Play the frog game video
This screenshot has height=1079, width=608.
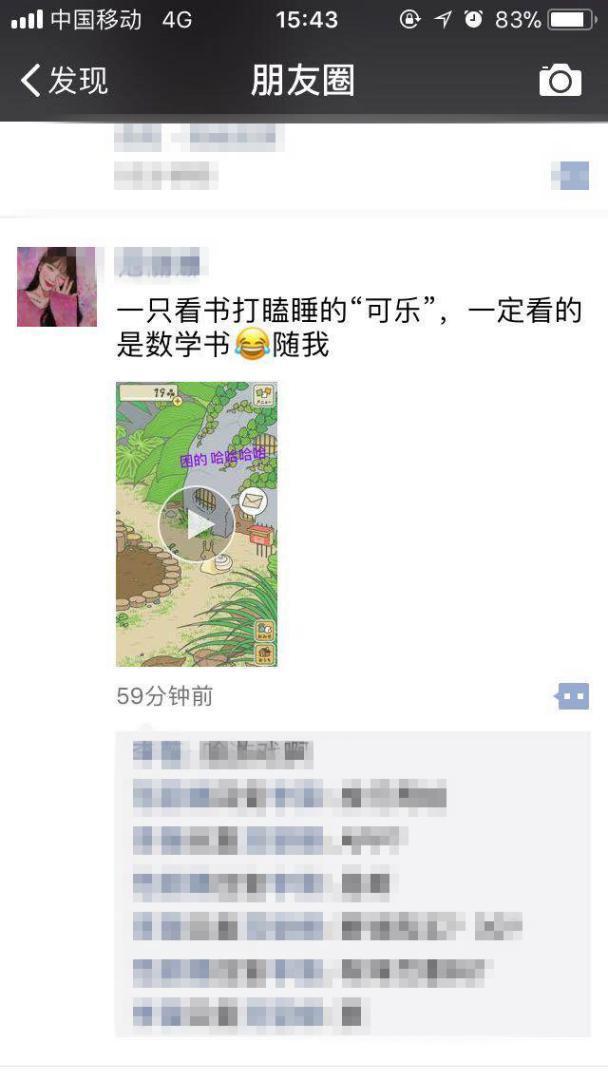[197, 524]
